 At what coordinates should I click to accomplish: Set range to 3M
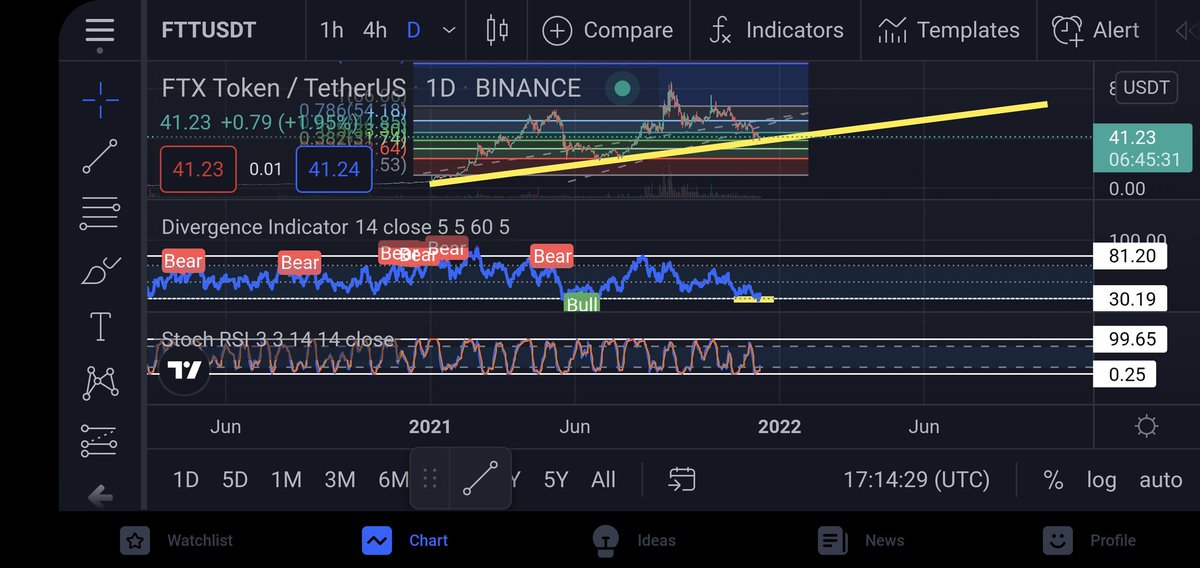click(x=340, y=480)
